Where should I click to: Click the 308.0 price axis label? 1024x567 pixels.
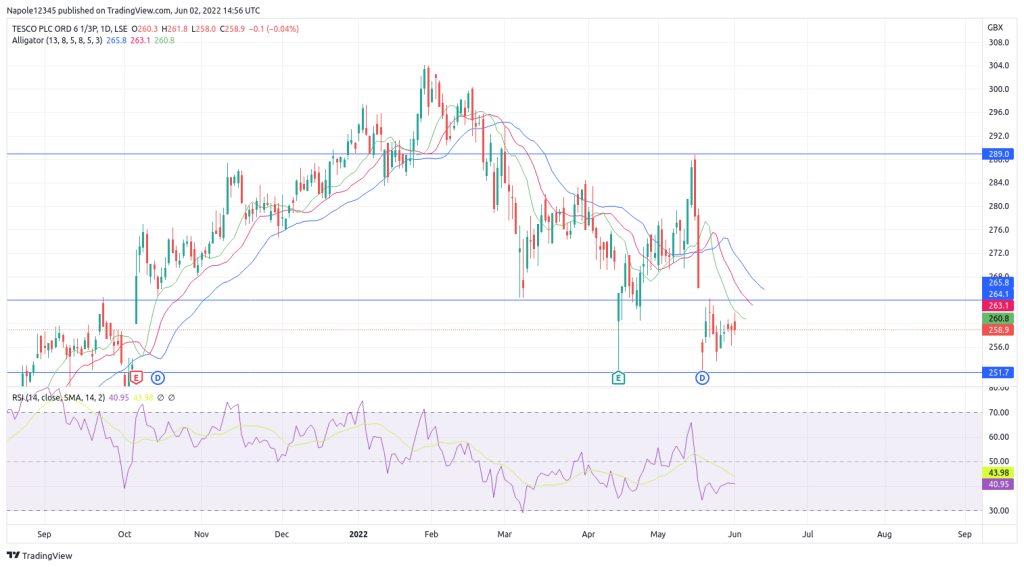[x=999, y=42]
